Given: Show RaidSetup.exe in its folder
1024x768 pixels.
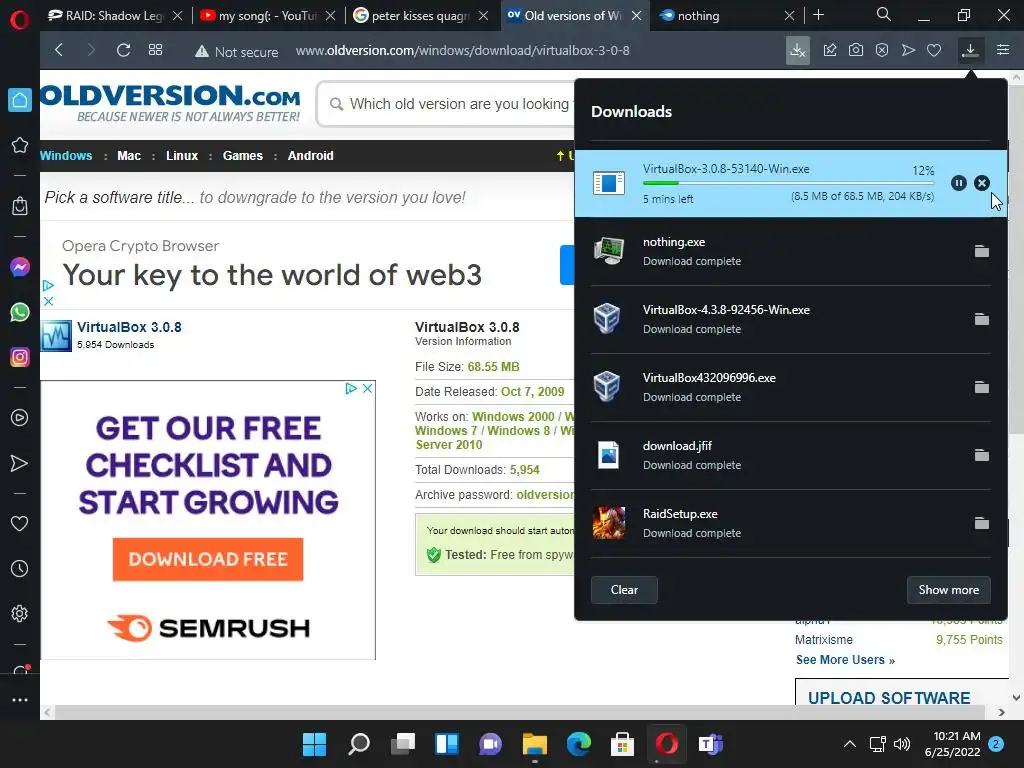Looking at the screenshot, I should [982, 522].
